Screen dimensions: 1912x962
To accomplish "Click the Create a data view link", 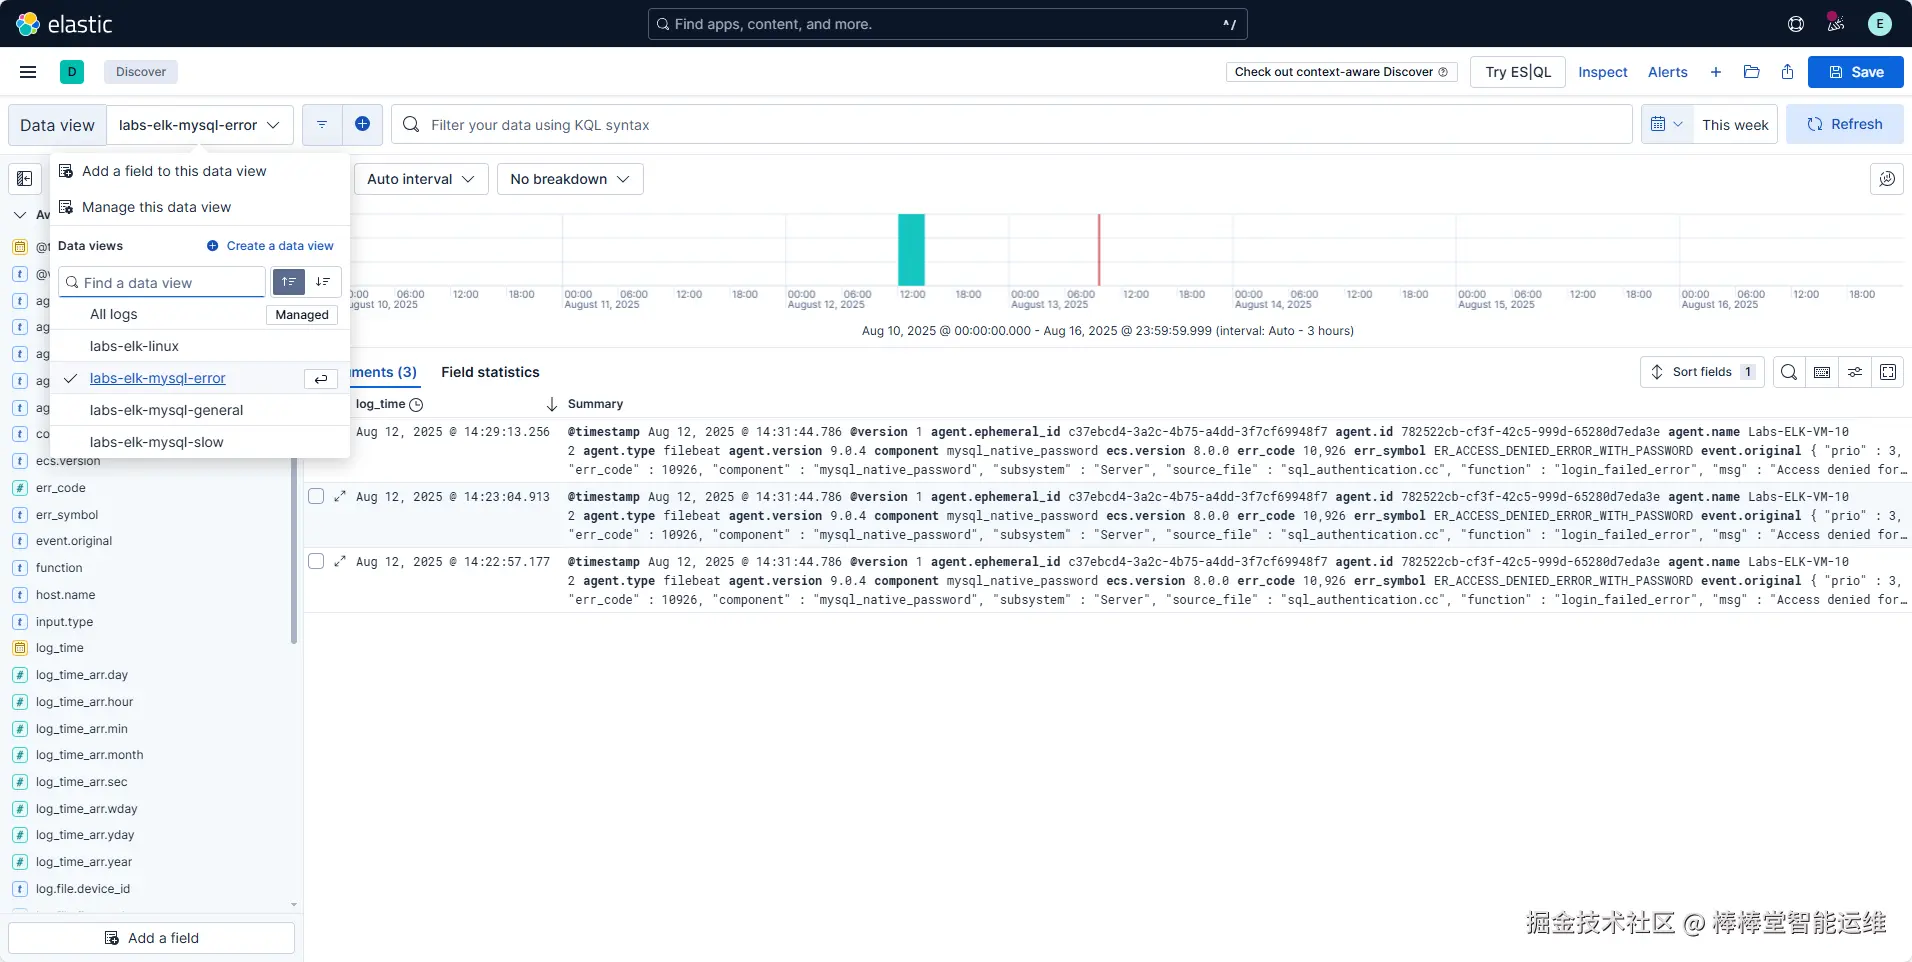I will click(x=270, y=246).
